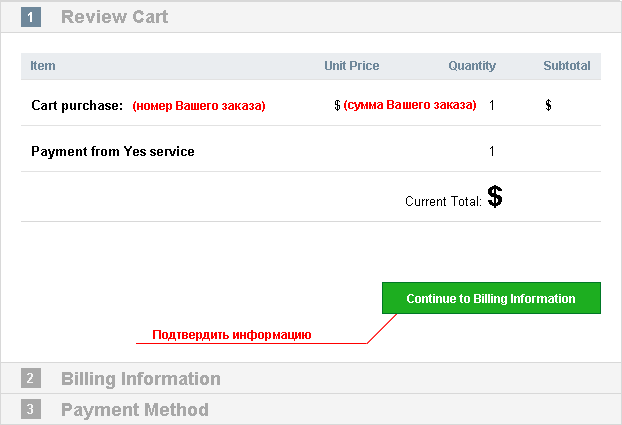The height and width of the screenshot is (425, 622).
Task: Continue to Billing Information button
Action: [491, 298]
